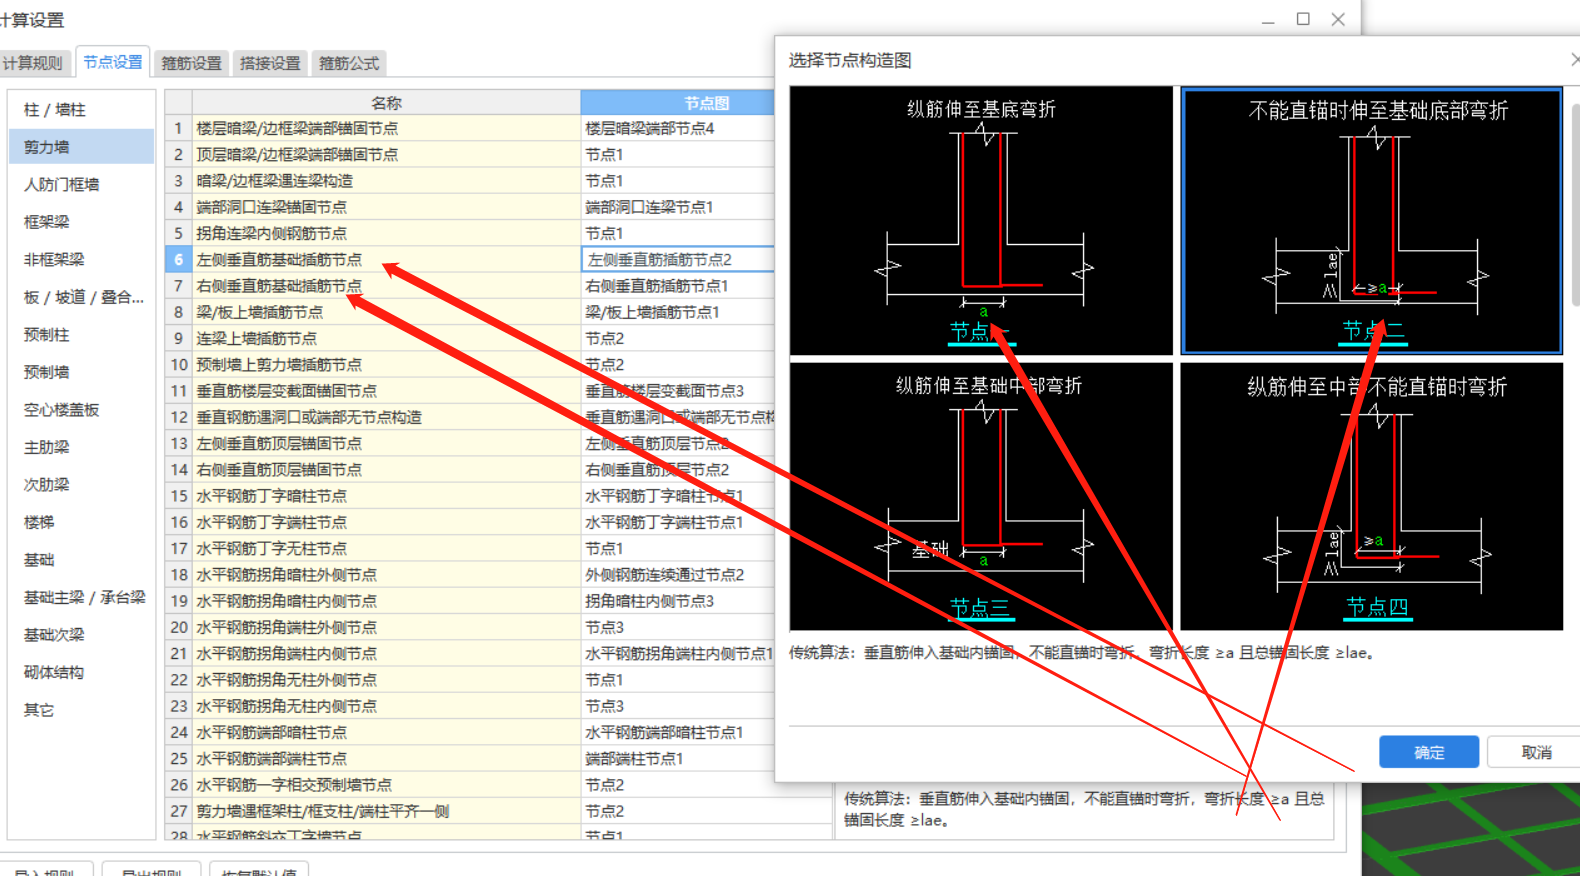Viewport: 1580px width, 876px height.
Task: Select 次肋梁 category
Action: tap(82, 485)
